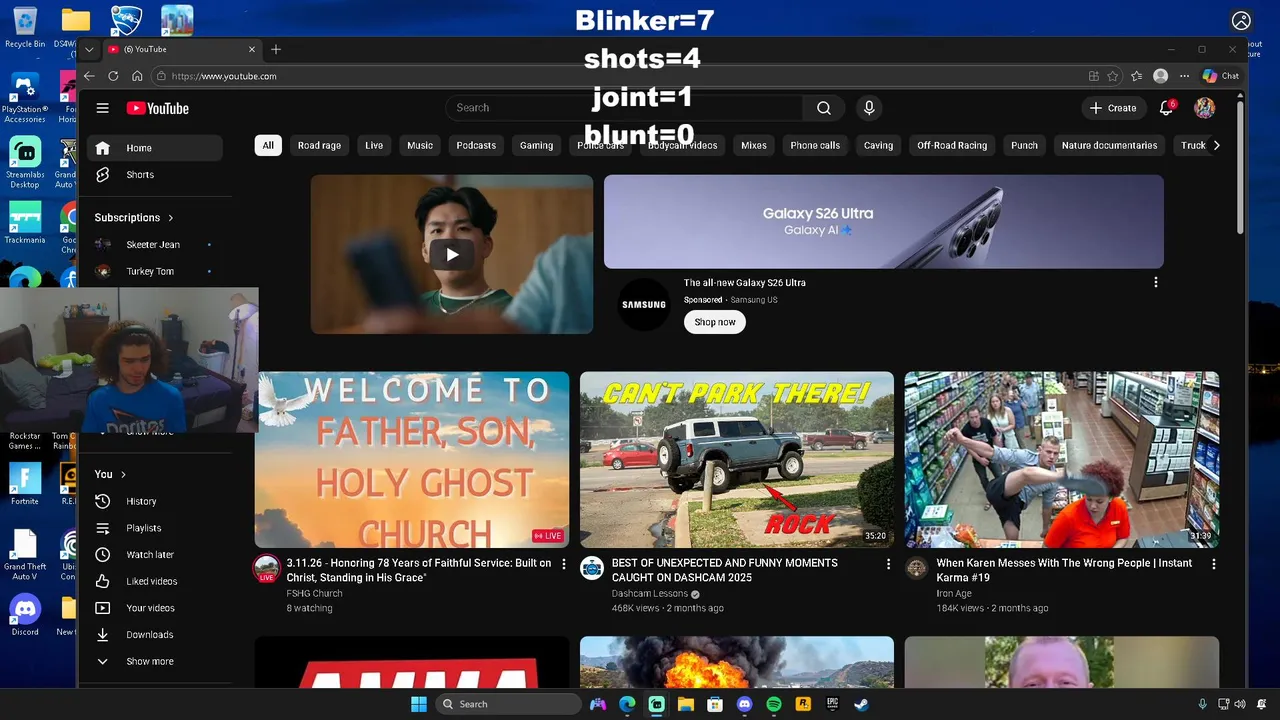Start voice search with the microphone
This screenshot has width=1280, height=720.
point(869,108)
